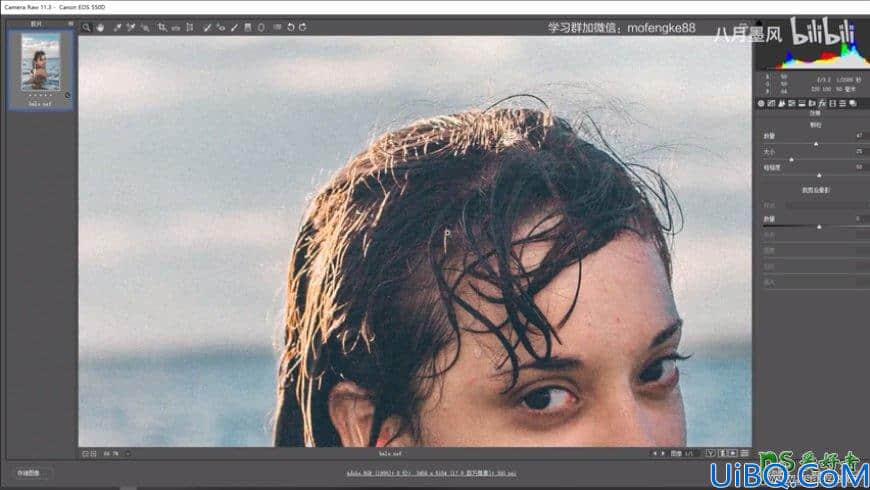Switch to the Split Toning panel tab
870x490 pixels.
(802, 103)
